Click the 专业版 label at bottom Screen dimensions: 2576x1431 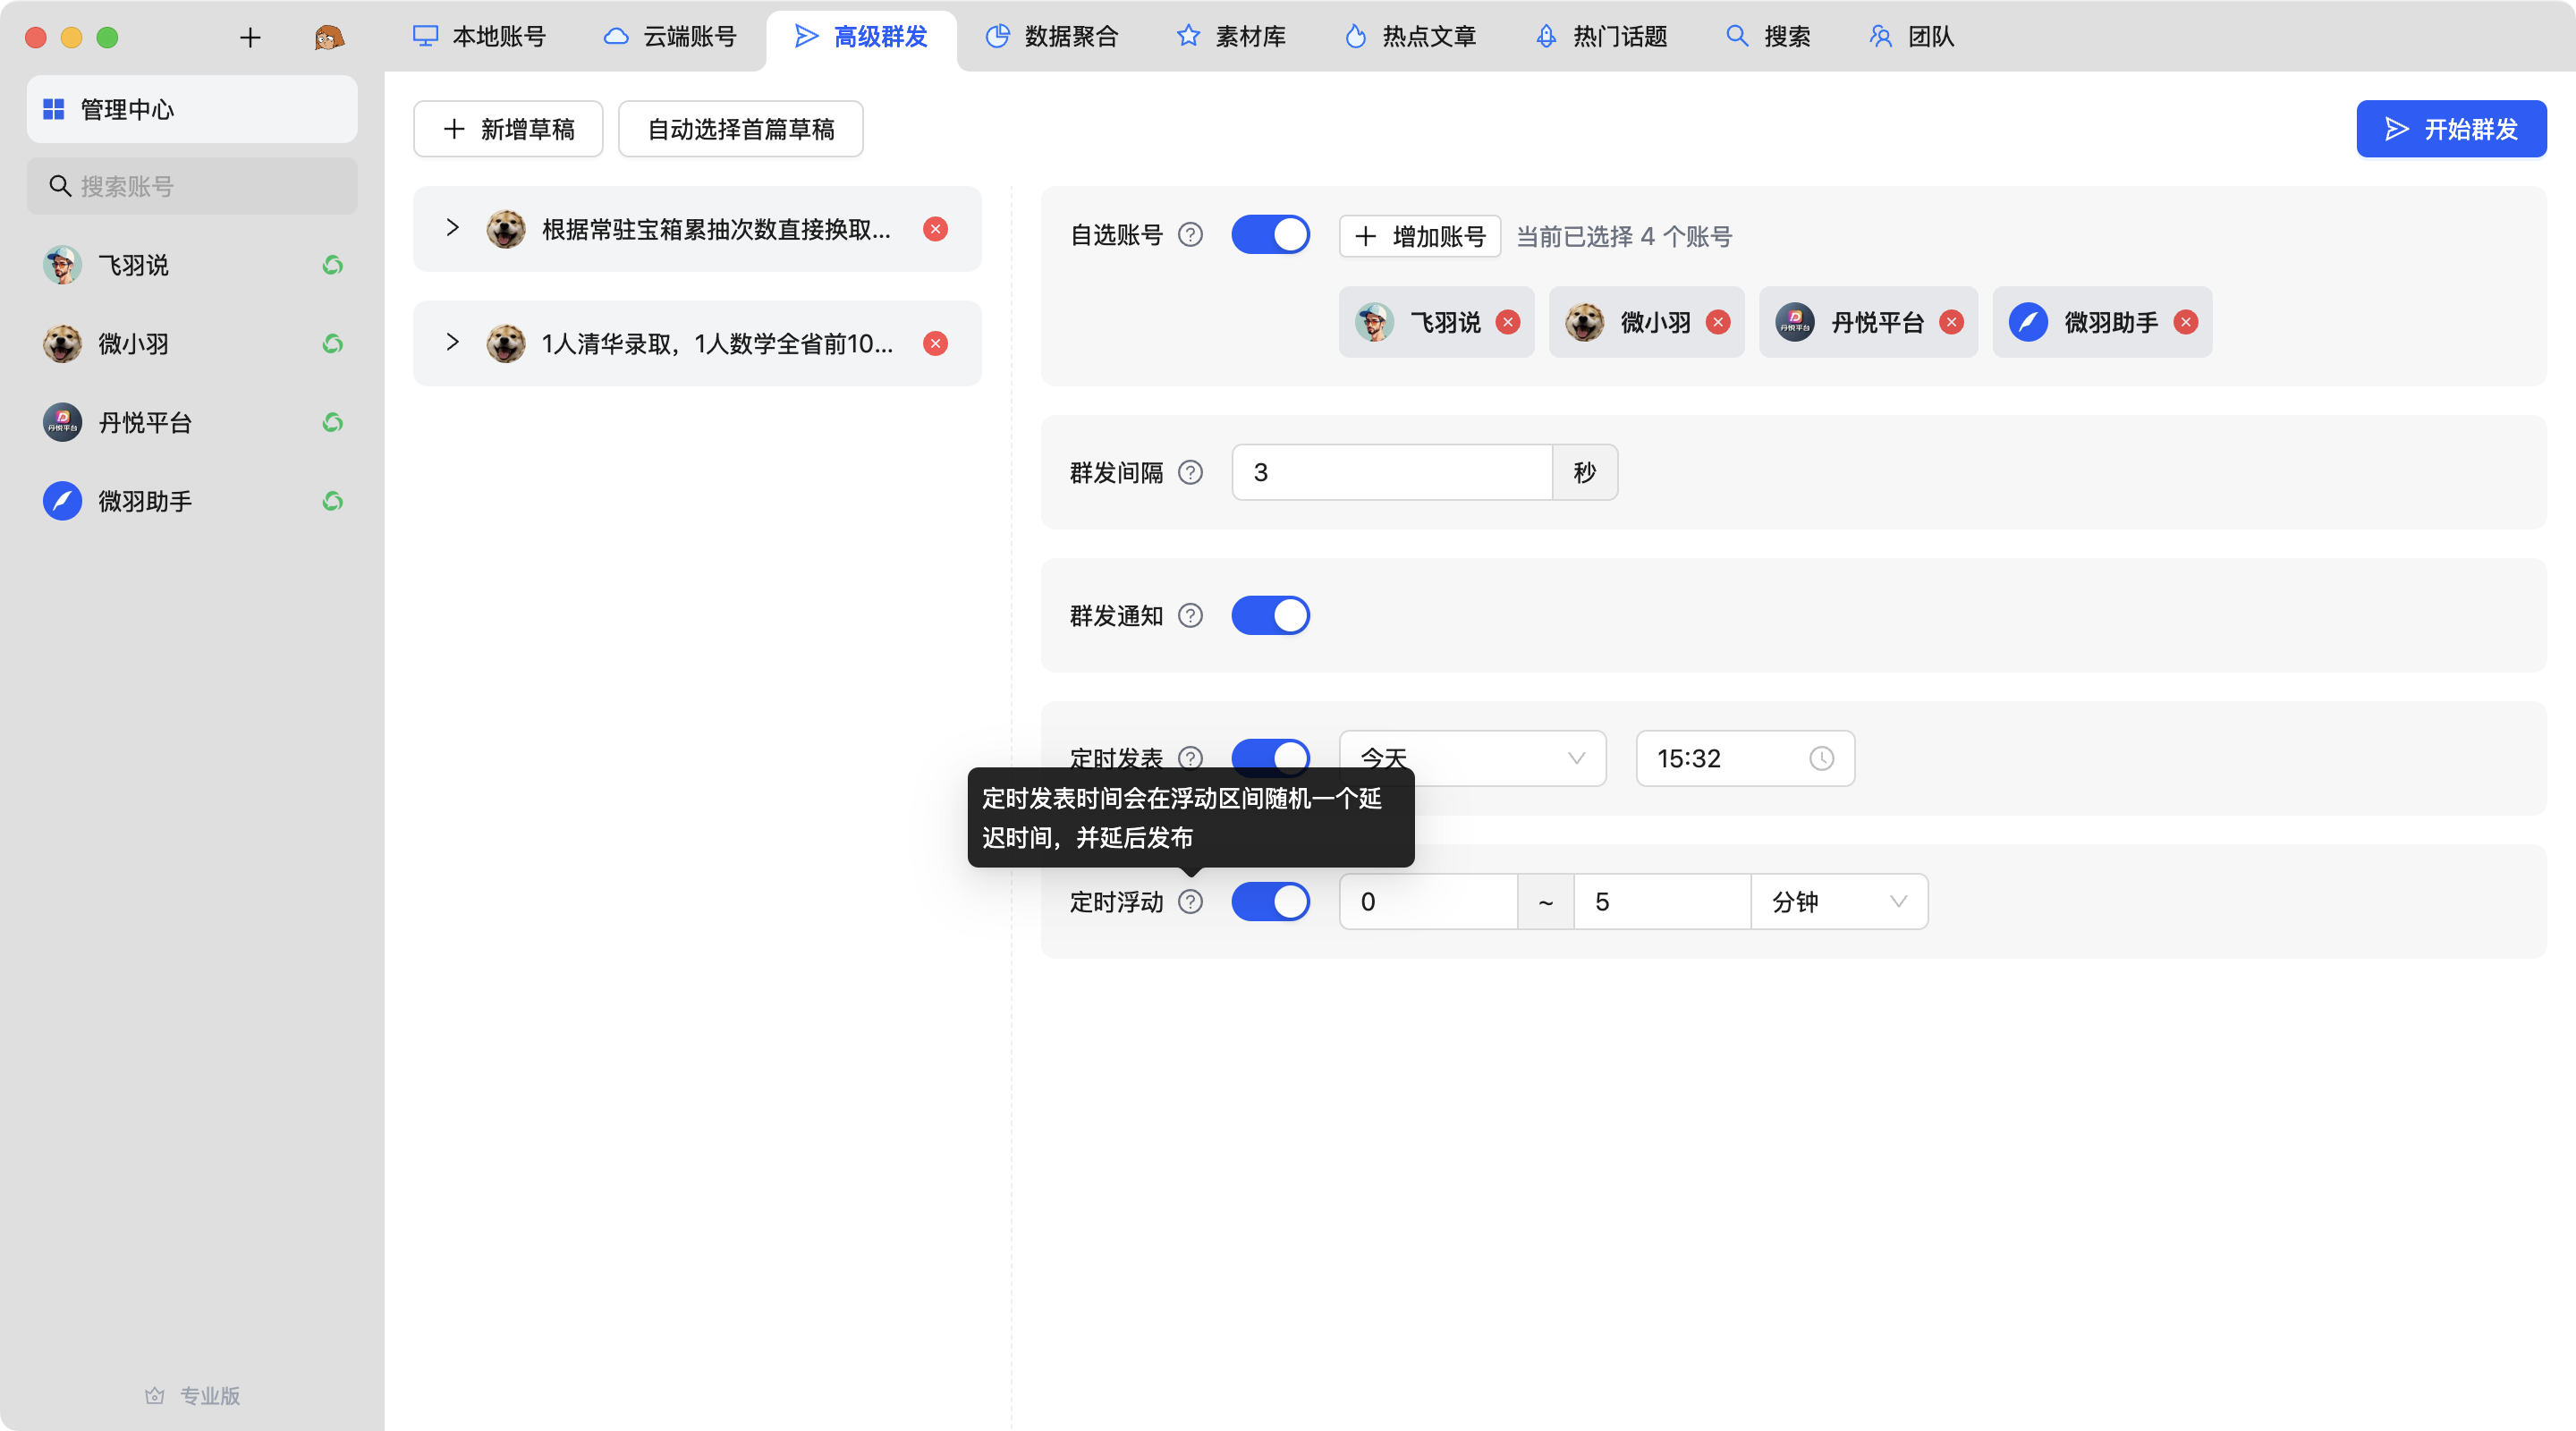[x=210, y=1395]
